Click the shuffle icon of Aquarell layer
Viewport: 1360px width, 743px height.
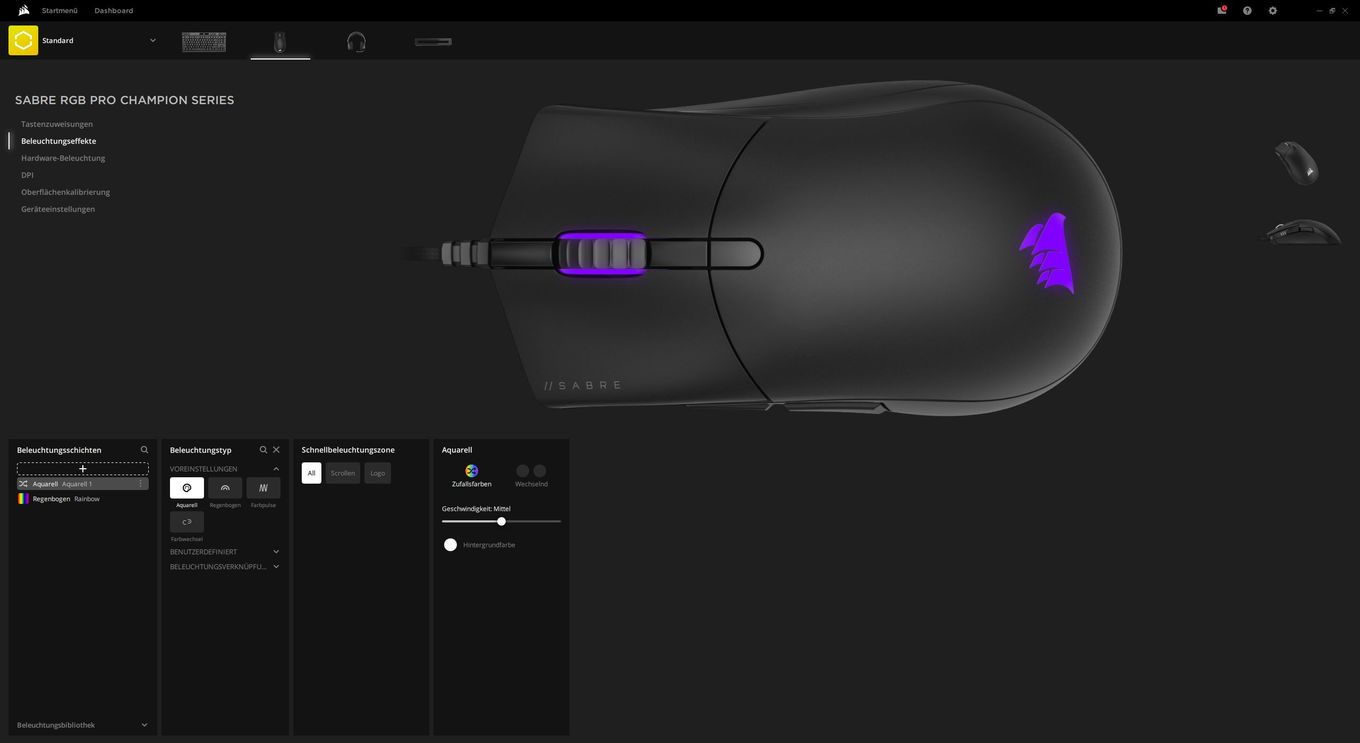click(23, 484)
